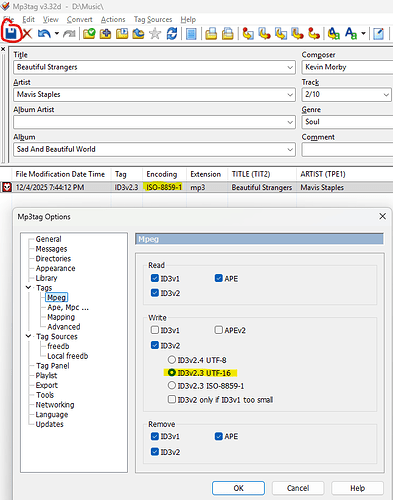Select Tag Panel in options tree
393x500 pixels.
(53, 365)
